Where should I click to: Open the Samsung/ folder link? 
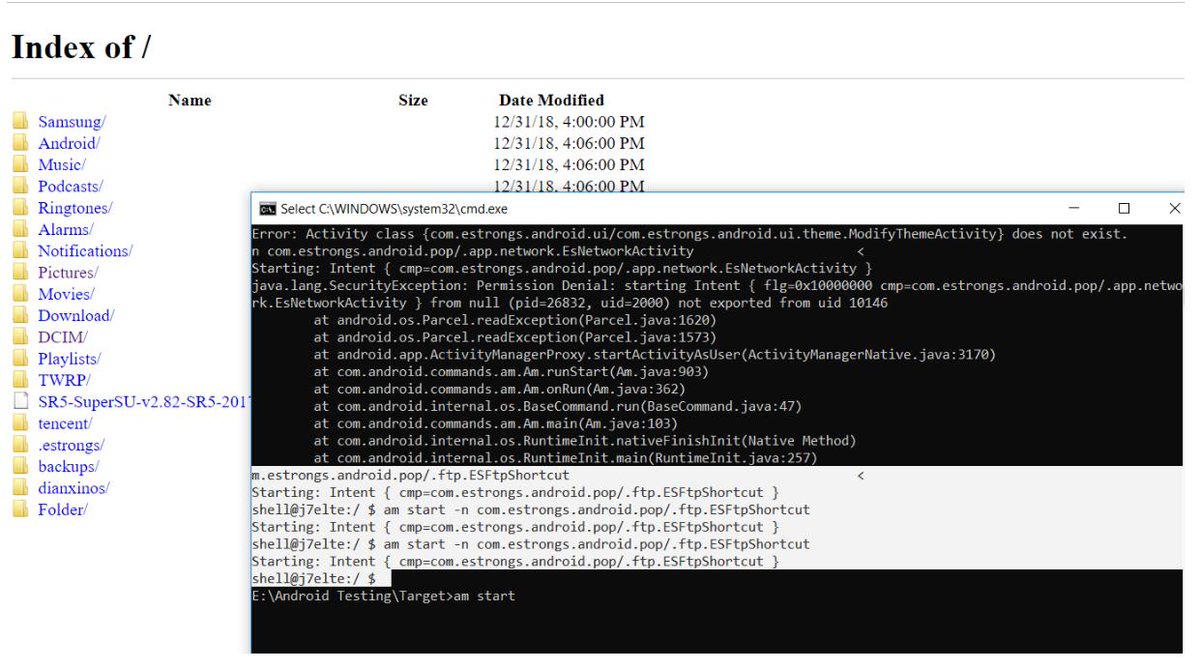(x=71, y=122)
